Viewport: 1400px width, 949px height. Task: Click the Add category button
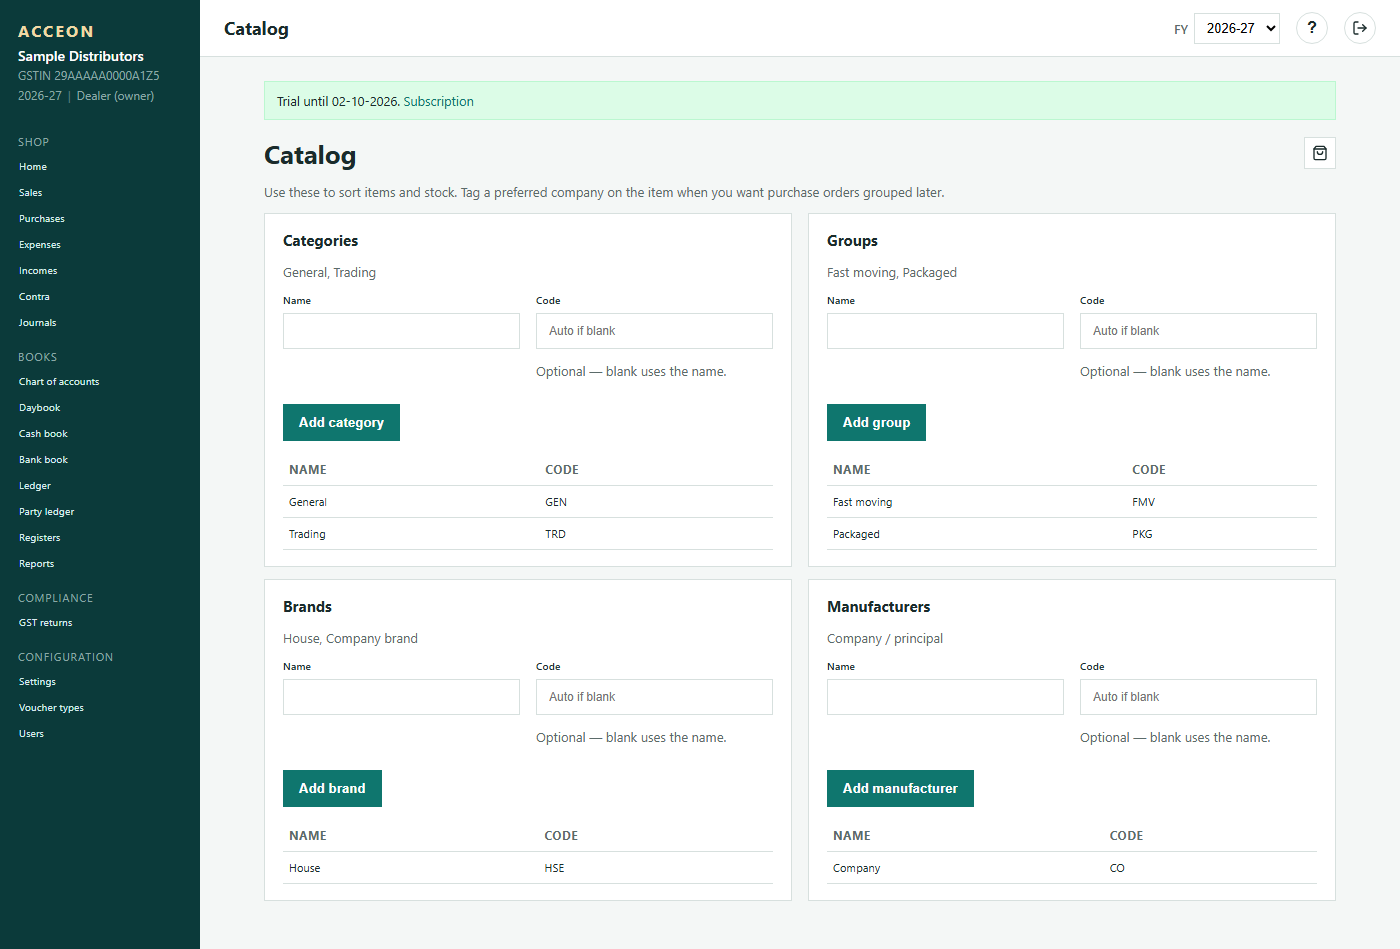point(341,422)
